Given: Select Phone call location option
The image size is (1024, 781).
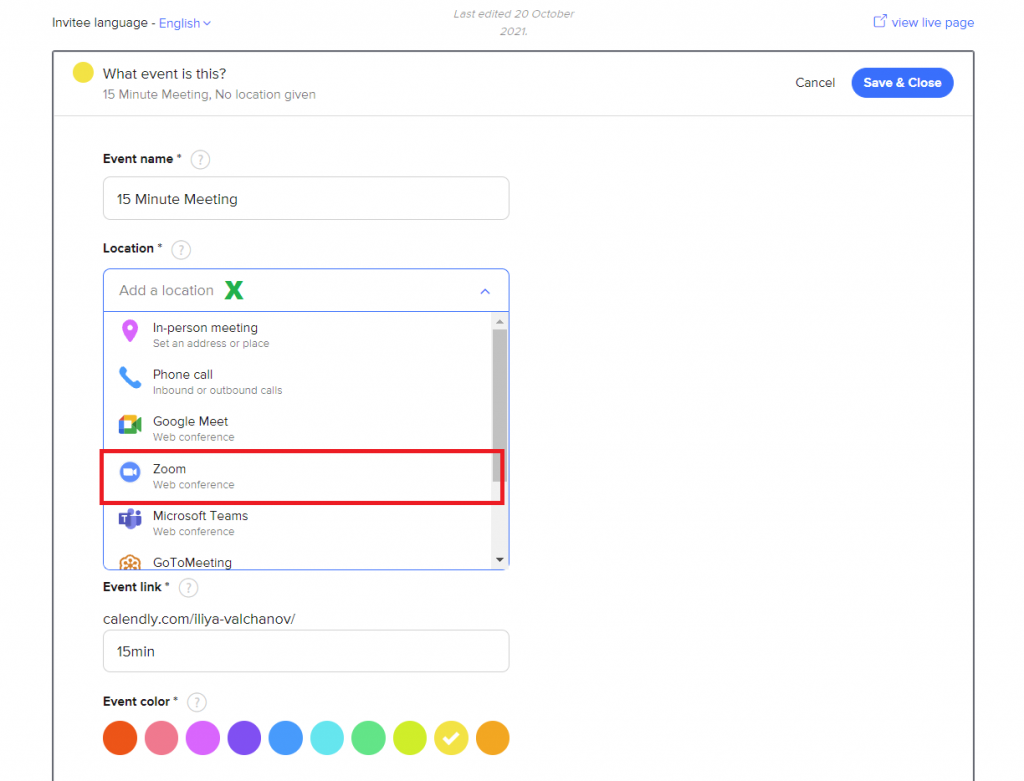Looking at the screenshot, I should point(298,382).
